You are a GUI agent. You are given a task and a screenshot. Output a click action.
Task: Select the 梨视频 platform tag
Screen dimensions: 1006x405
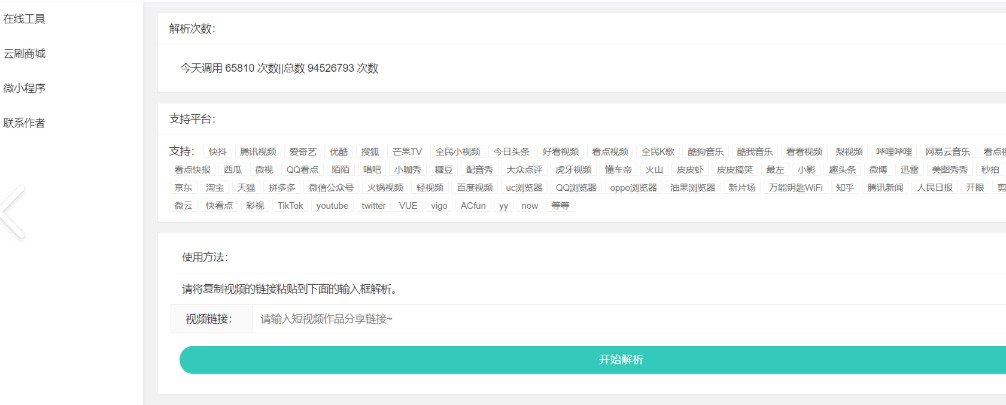[x=849, y=151]
